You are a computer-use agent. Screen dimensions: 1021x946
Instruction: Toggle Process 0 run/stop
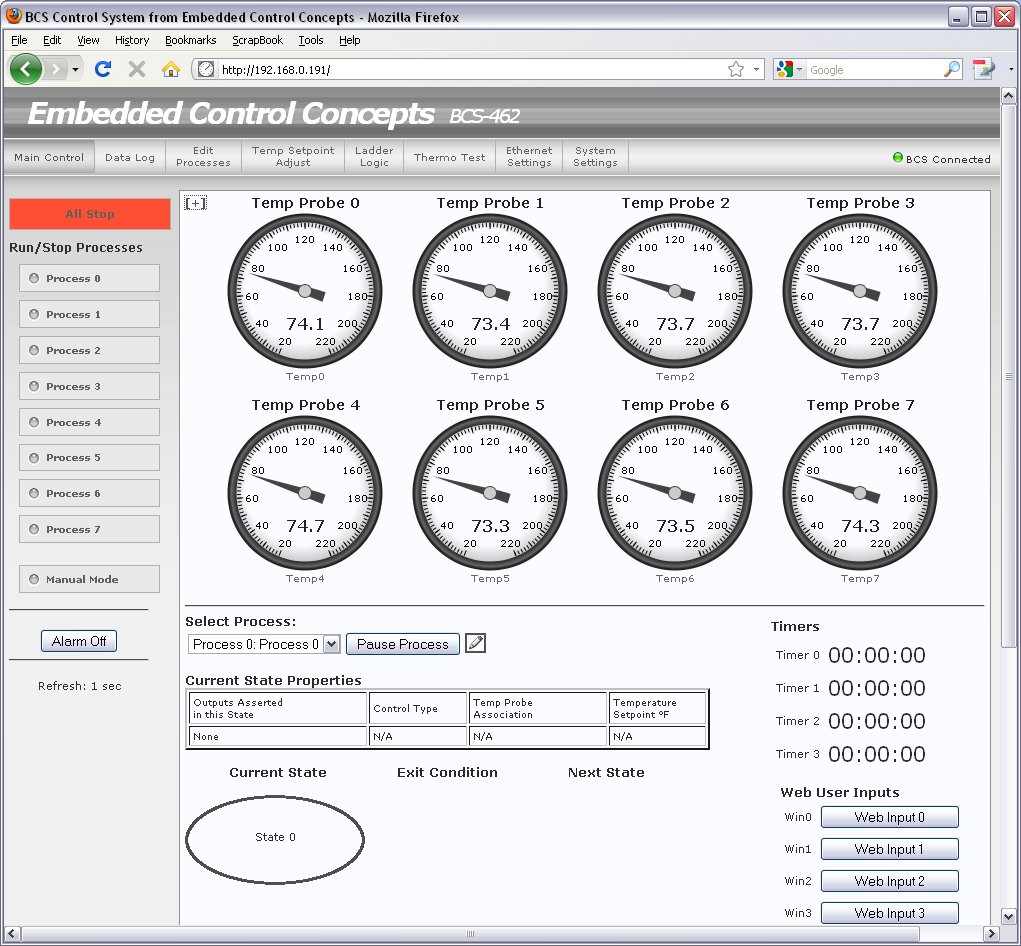[x=89, y=278]
